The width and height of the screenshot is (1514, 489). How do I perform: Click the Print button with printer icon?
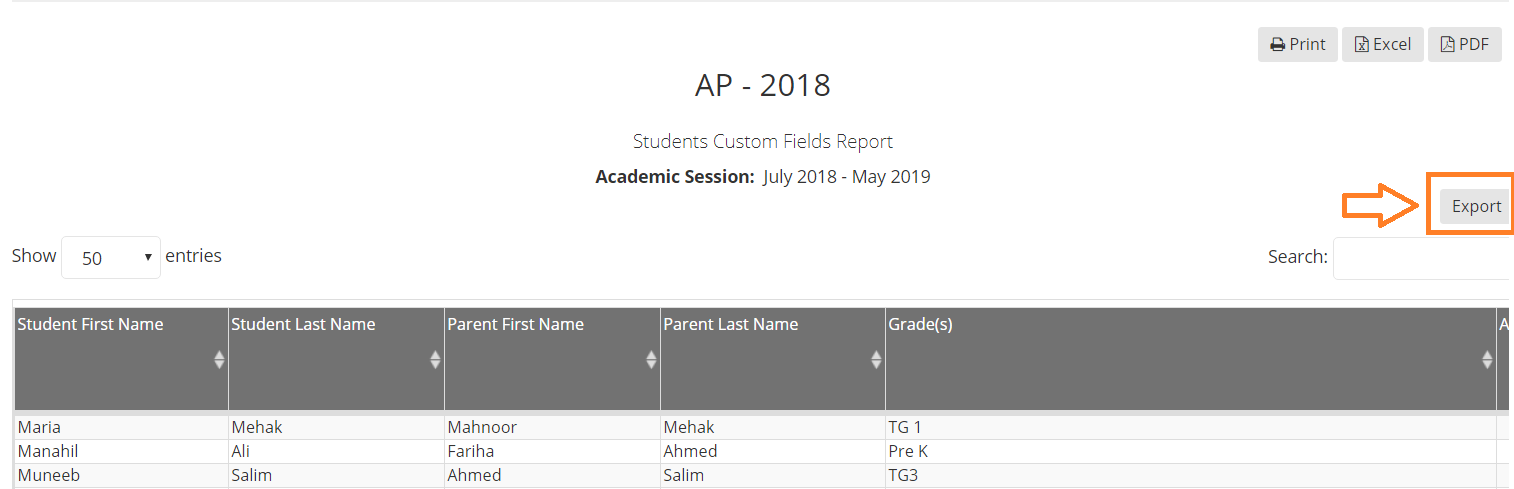coord(1297,44)
